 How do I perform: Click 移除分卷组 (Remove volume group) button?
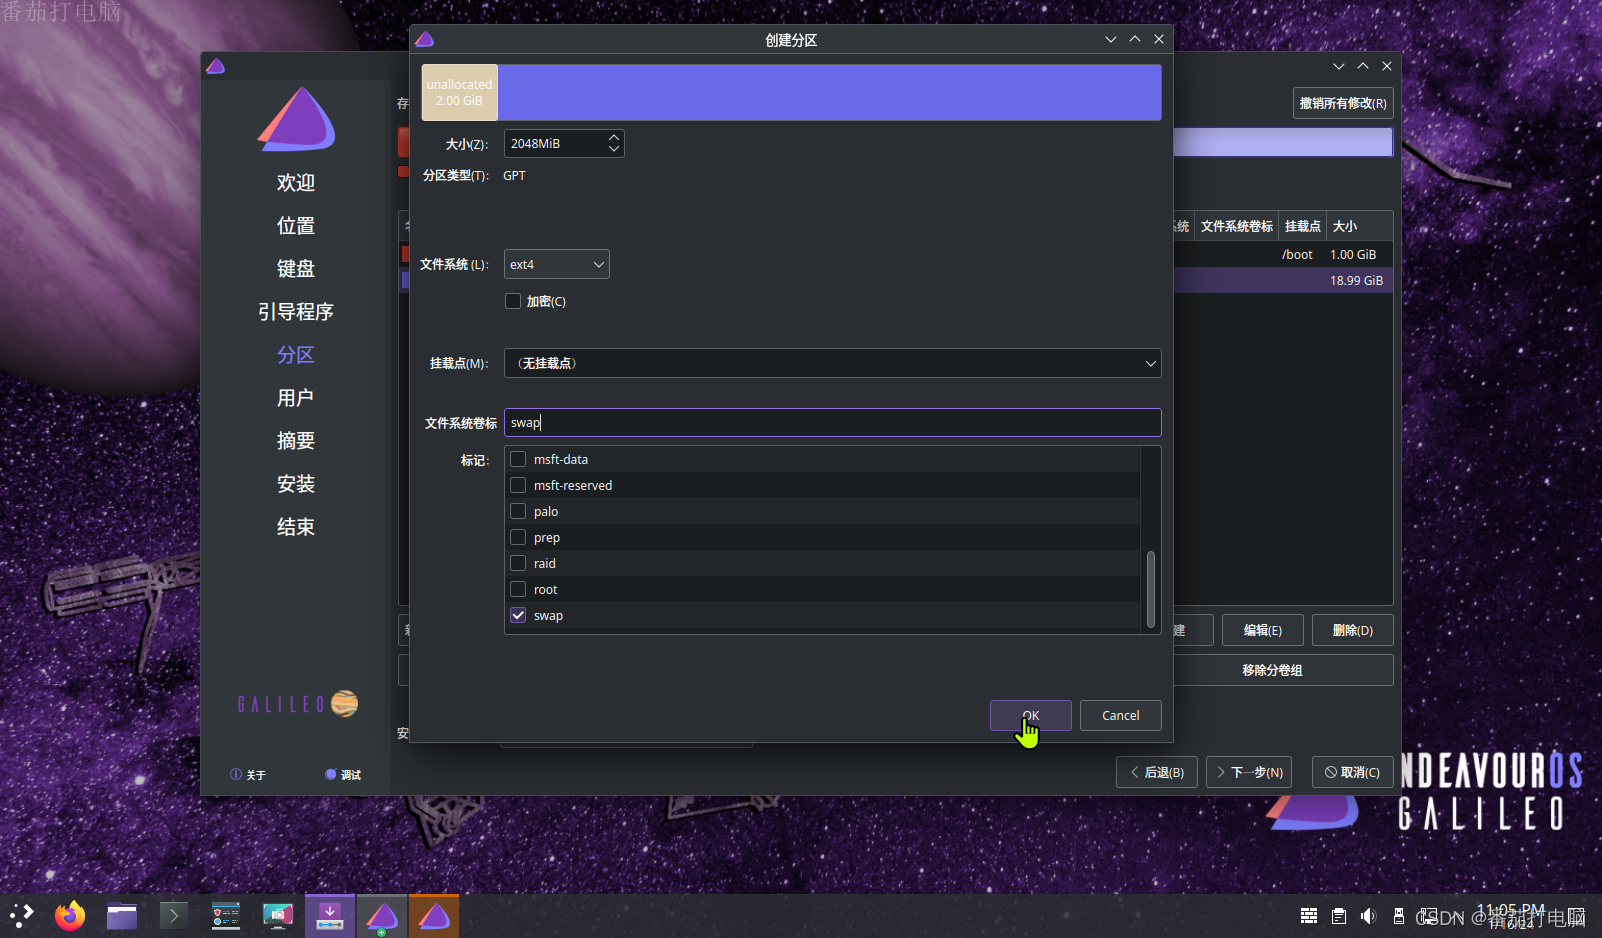pos(1272,670)
